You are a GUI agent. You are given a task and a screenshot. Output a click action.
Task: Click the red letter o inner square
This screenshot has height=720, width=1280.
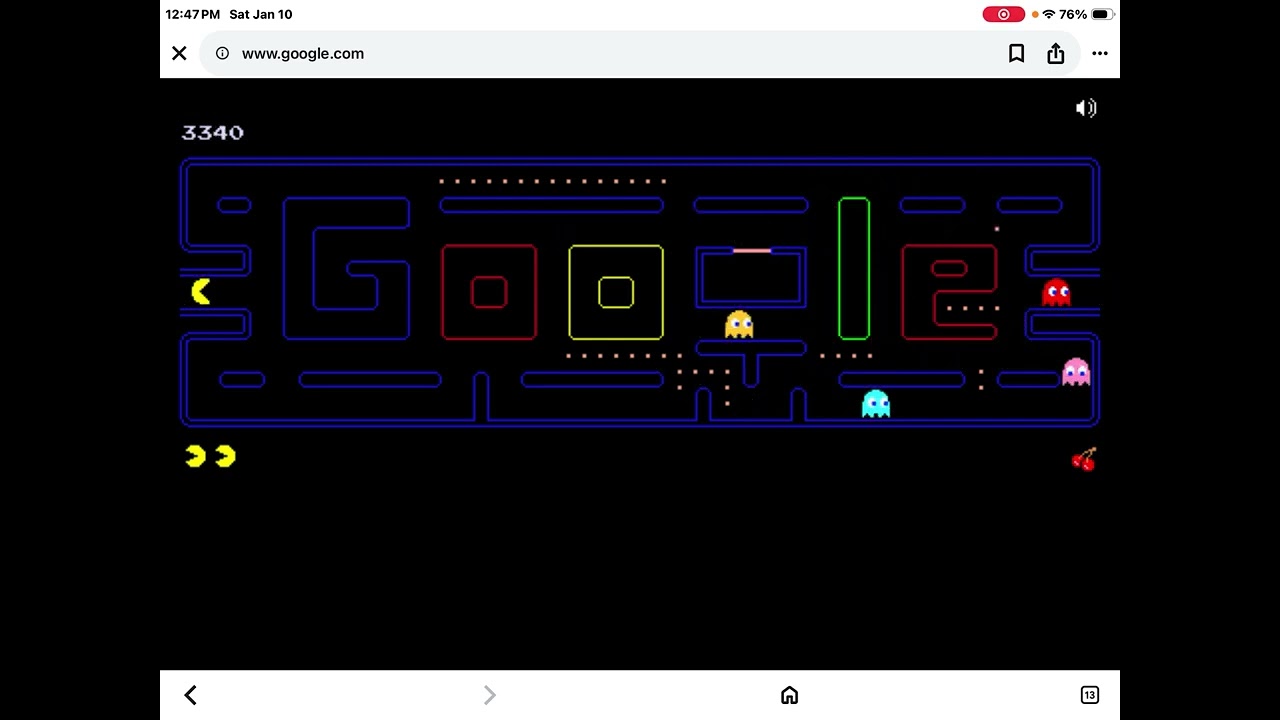(489, 292)
